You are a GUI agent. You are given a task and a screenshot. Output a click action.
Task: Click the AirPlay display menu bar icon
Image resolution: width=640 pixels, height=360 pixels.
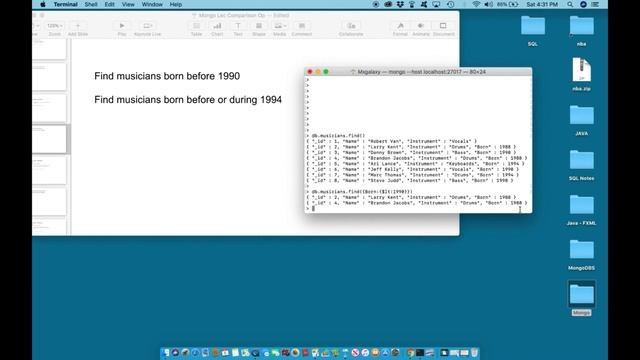point(436,4)
